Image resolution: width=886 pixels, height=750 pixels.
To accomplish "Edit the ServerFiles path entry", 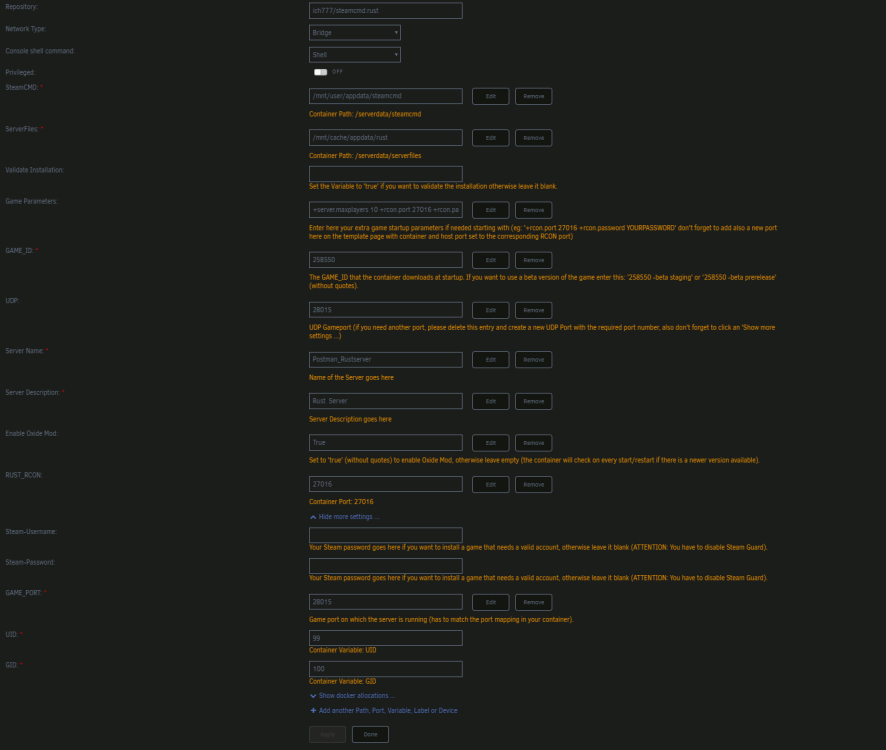I will (x=490, y=138).
